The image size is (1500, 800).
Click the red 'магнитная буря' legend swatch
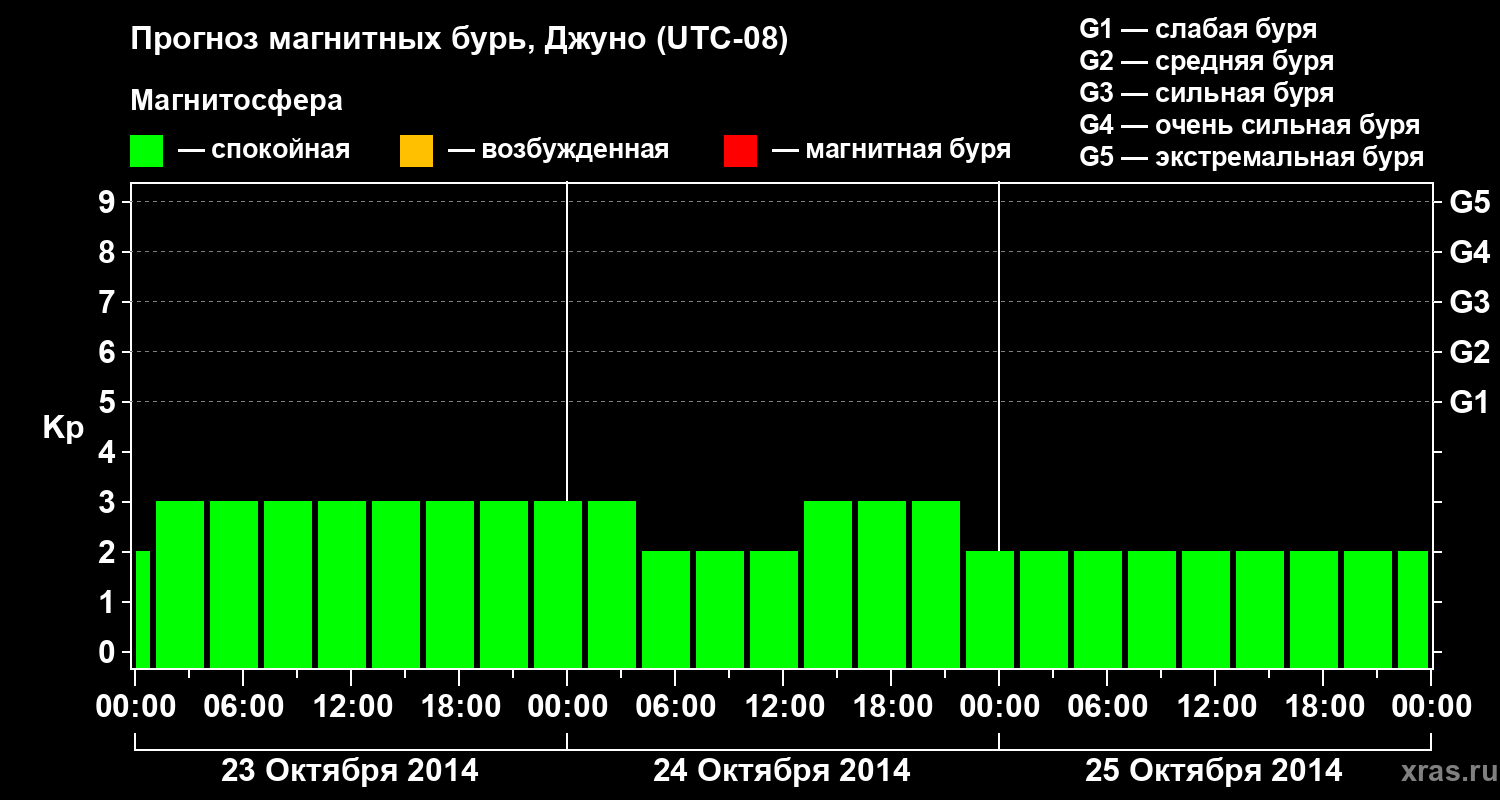tap(740, 150)
